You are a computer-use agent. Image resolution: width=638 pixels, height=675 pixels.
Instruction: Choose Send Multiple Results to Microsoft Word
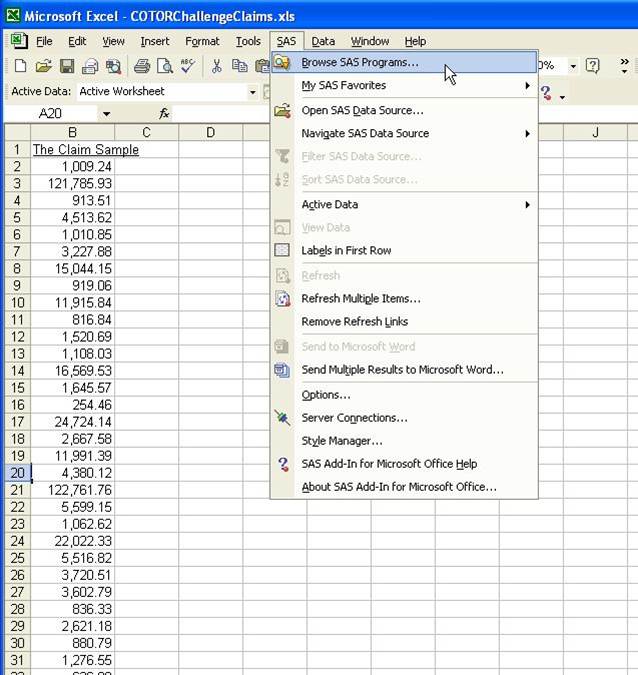(x=405, y=370)
